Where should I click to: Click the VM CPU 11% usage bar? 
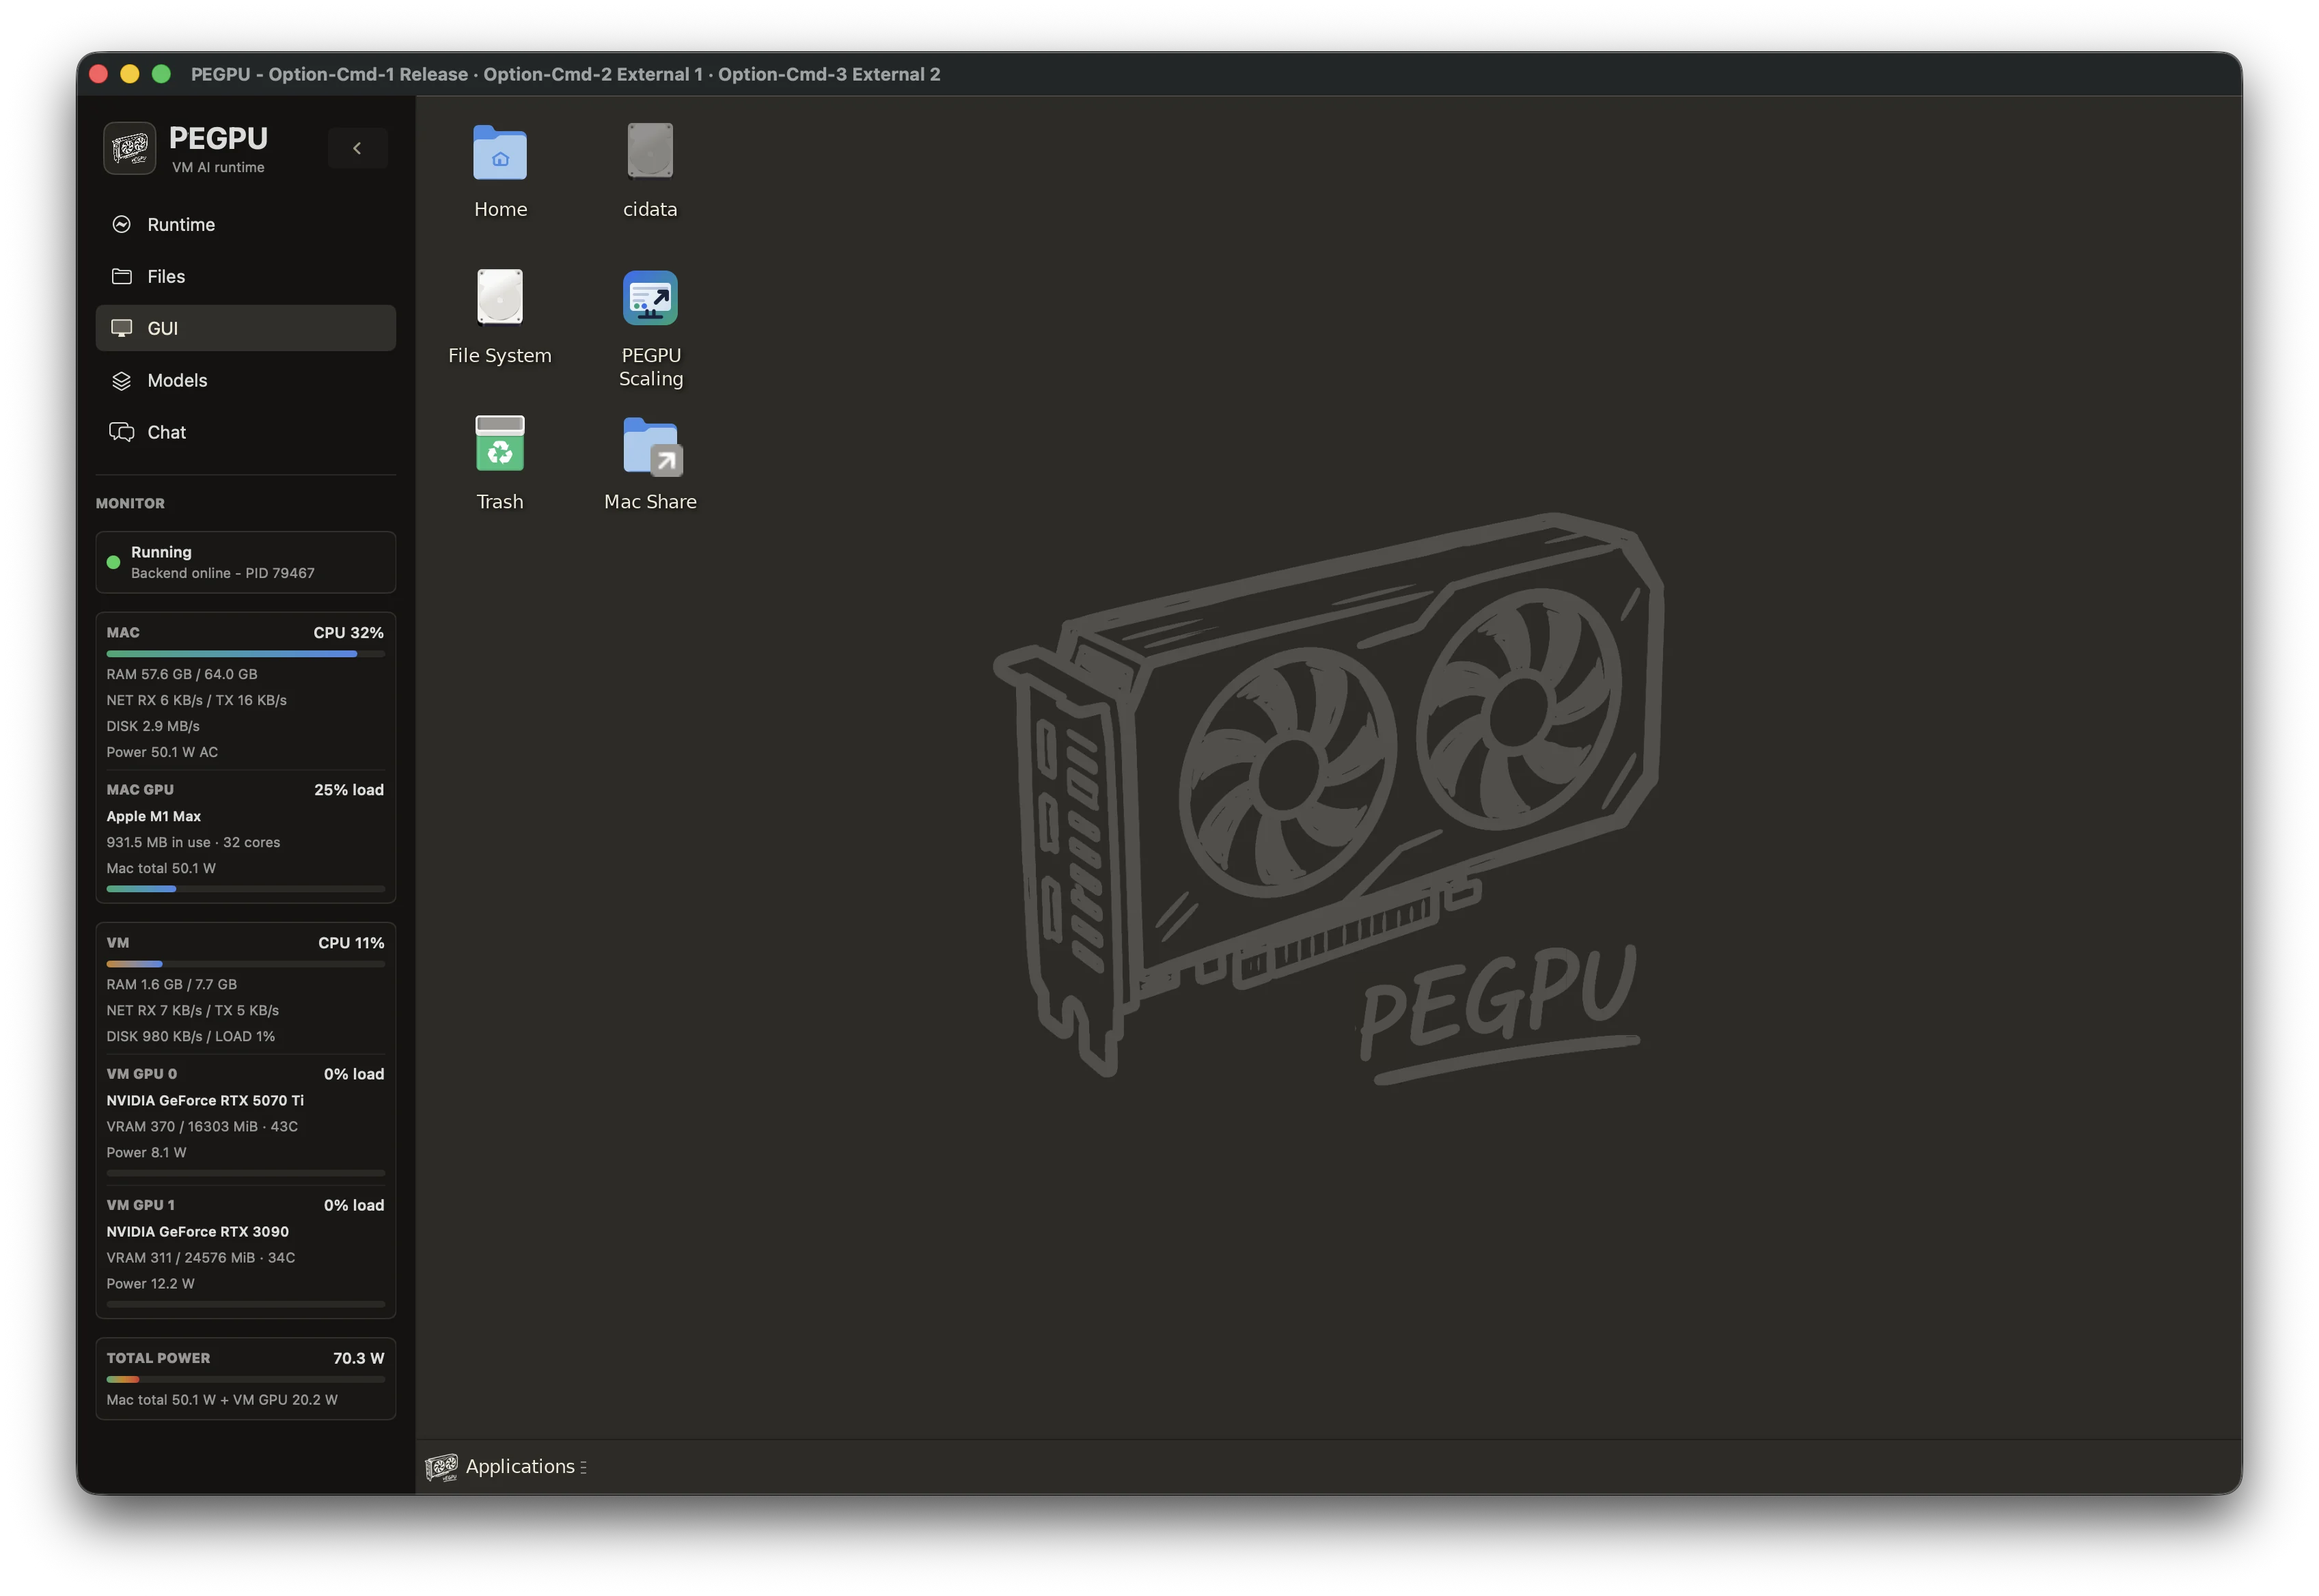[246, 964]
